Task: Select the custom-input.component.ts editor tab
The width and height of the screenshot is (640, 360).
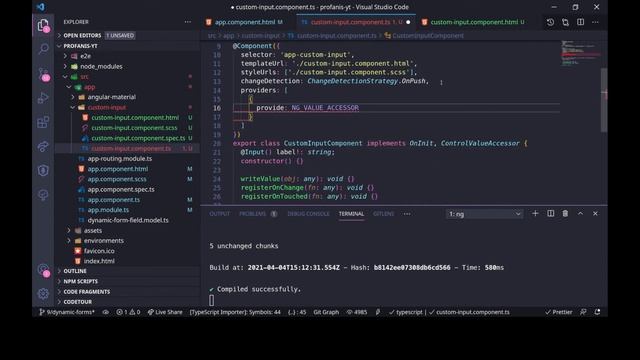Action: coord(356,22)
